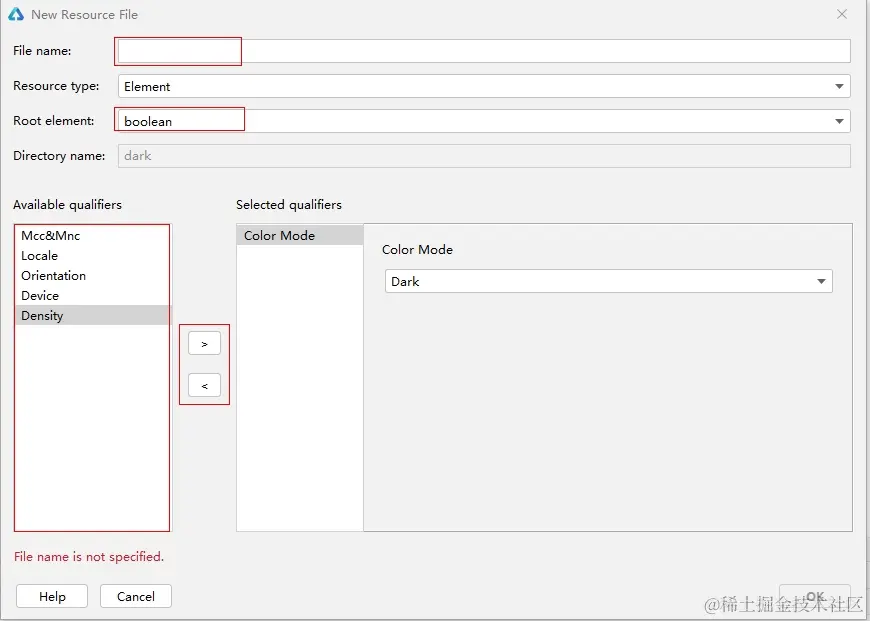Click the File name input field
Viewport: 870px width, 621px height.
484,51
